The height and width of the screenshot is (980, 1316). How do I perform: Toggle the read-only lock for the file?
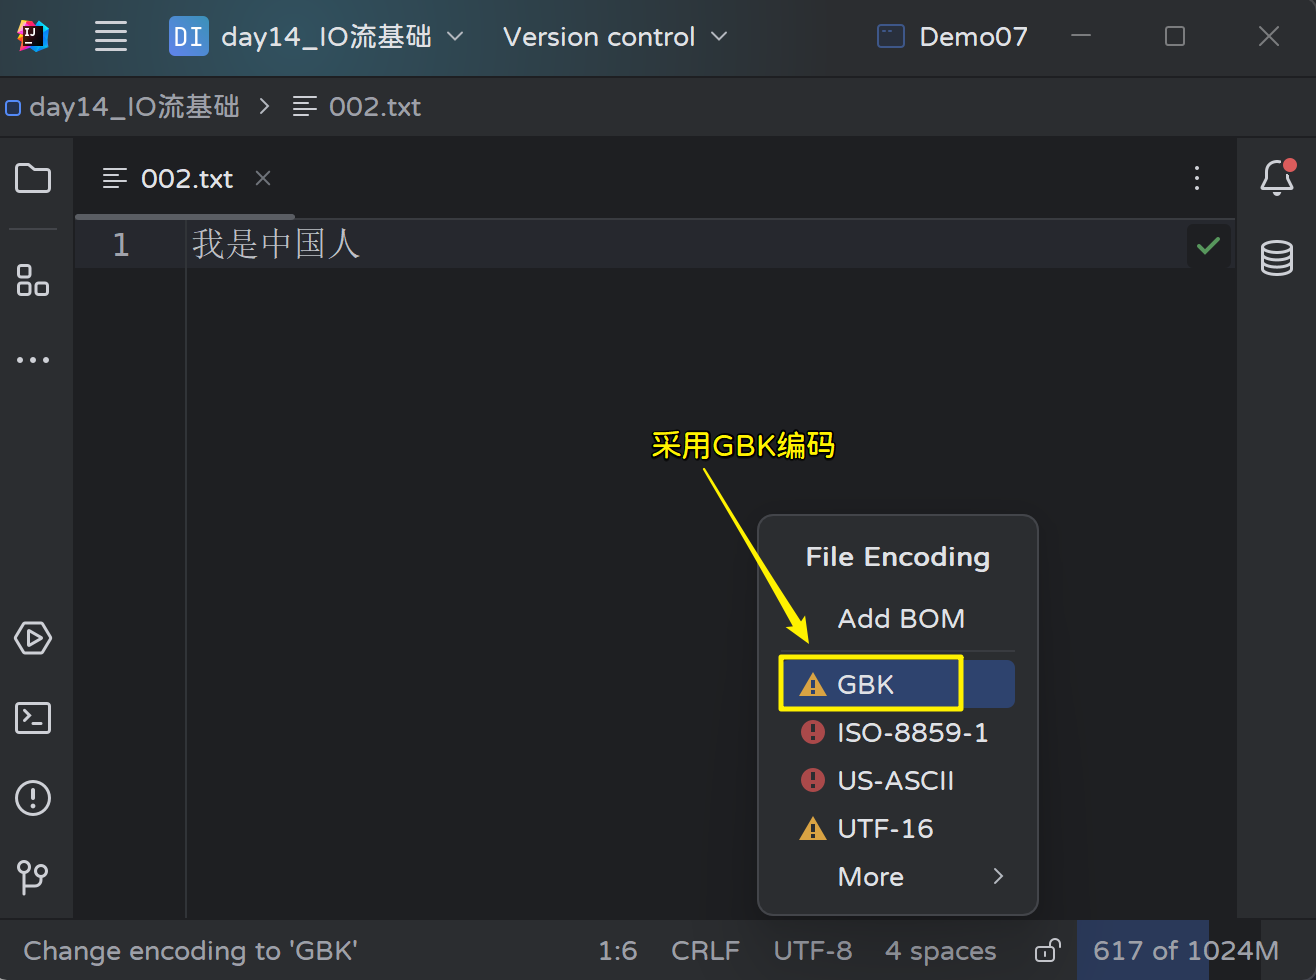pos(1047,950)
